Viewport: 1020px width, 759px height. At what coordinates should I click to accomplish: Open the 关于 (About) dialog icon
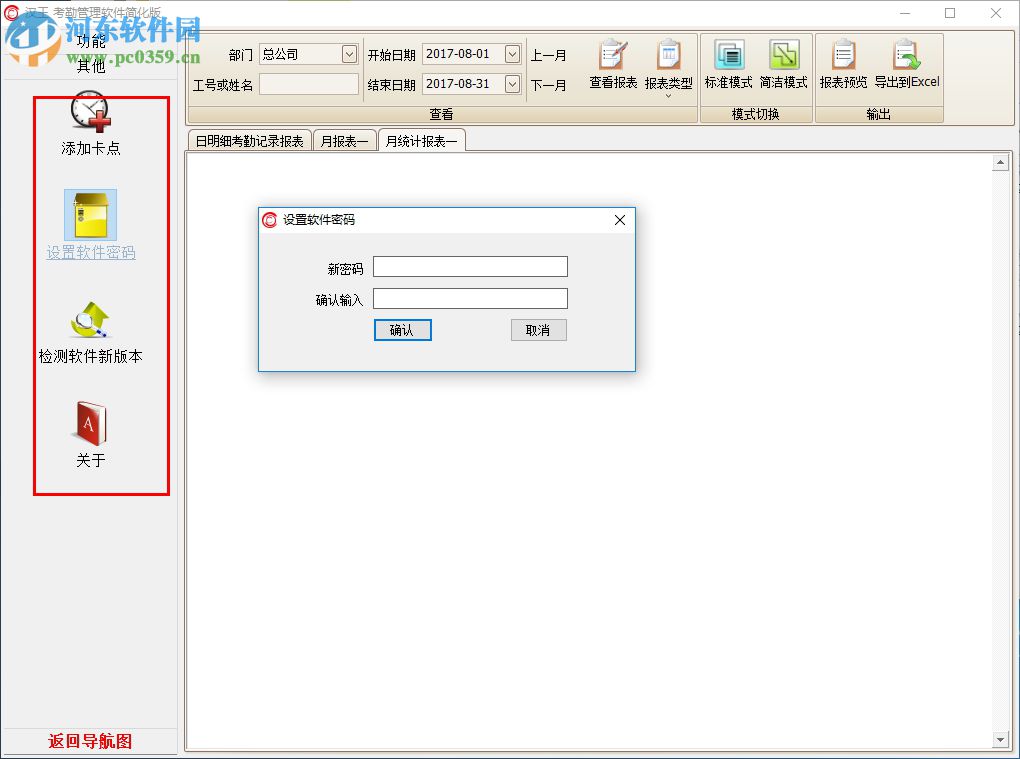(89, 437)
